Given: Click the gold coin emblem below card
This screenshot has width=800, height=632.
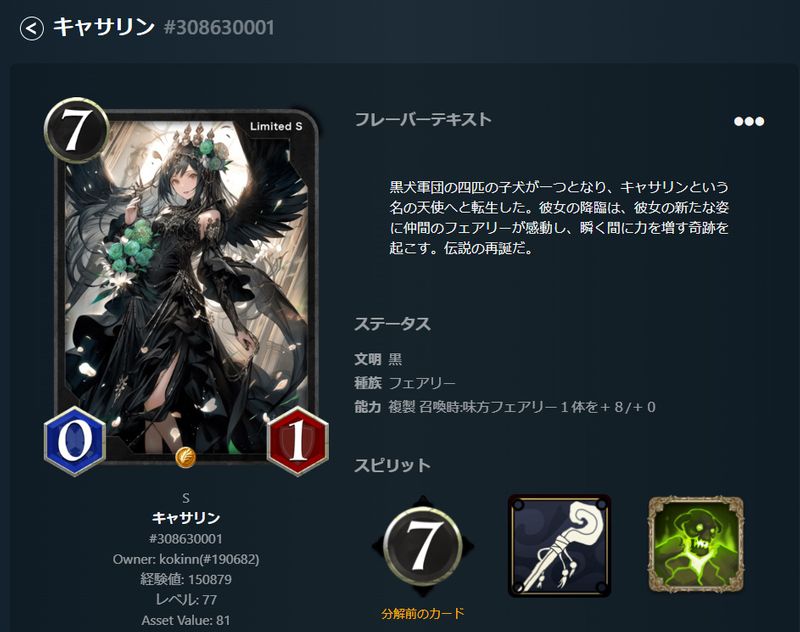Looking at the screenshot, I should [x=186, y=457].
